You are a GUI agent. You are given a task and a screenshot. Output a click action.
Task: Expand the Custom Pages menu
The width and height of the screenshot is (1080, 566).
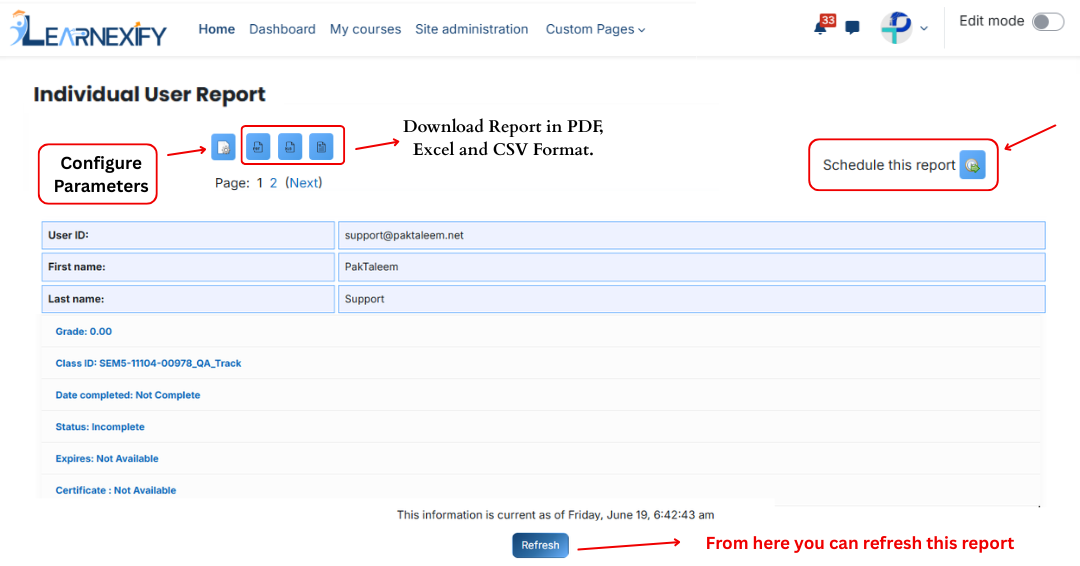pyautogui.click(x=595, y=30)
